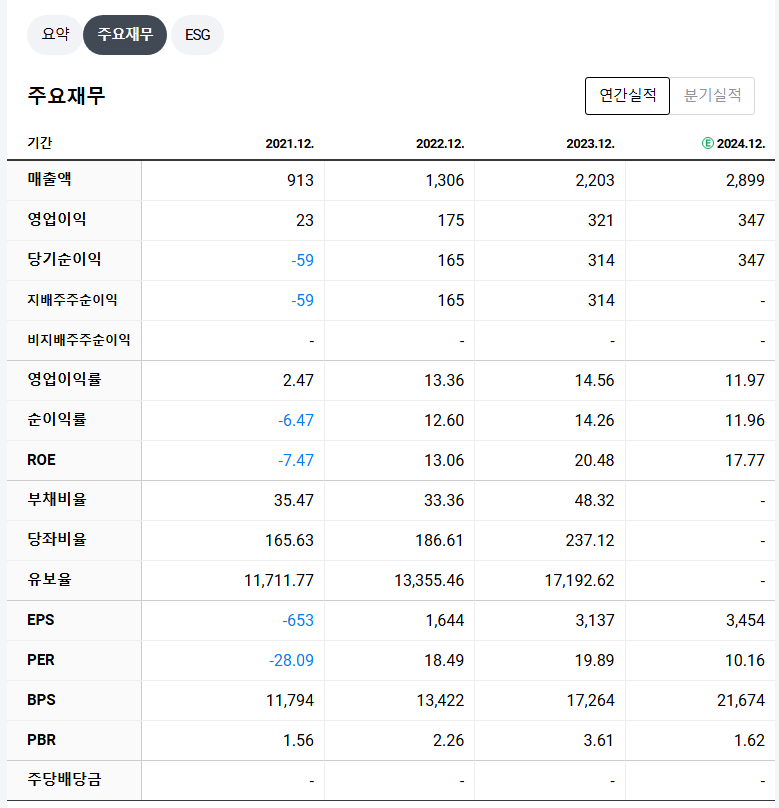Viewport: 779px width, 808px height.
Task: Click operating profit value 321
Action: click(601, 221)
